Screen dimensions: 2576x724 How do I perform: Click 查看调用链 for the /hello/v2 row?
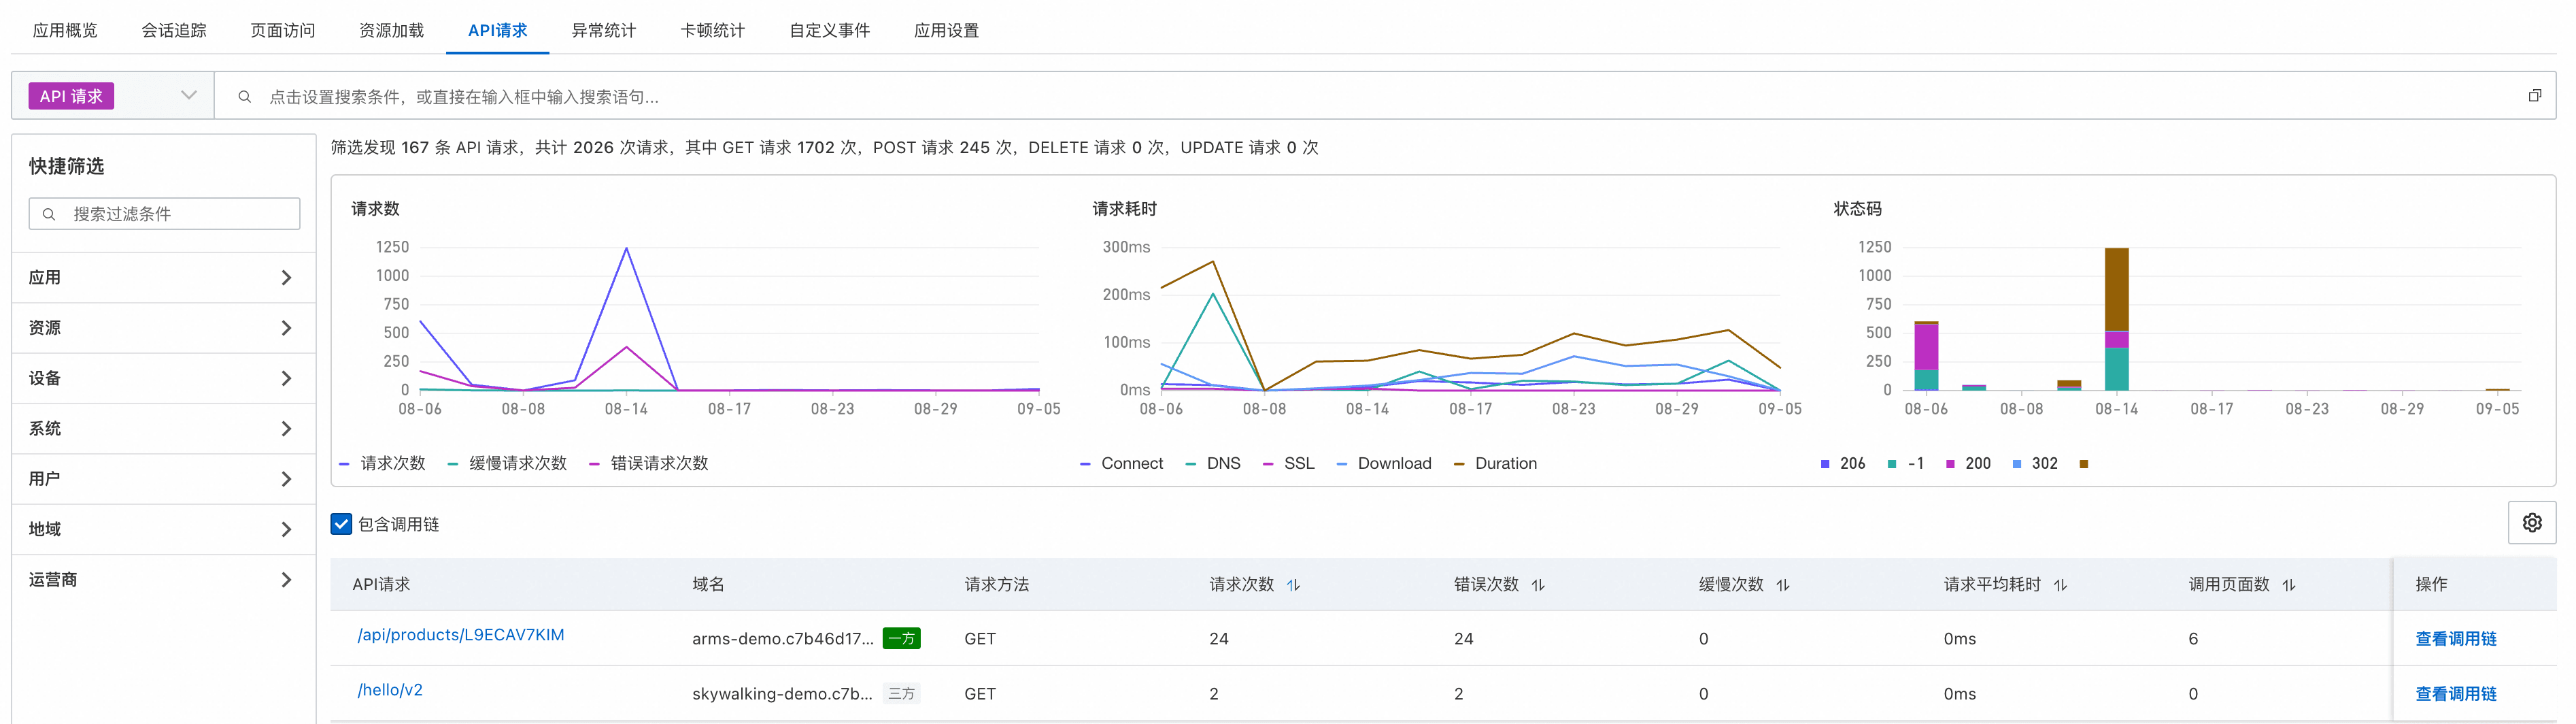click(x=2455, y=694)
